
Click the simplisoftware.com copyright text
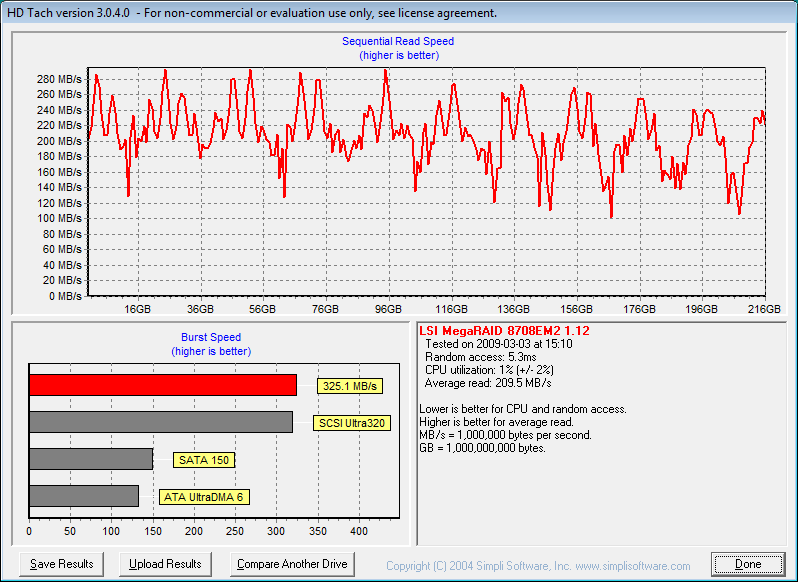[x=538, y=566]
